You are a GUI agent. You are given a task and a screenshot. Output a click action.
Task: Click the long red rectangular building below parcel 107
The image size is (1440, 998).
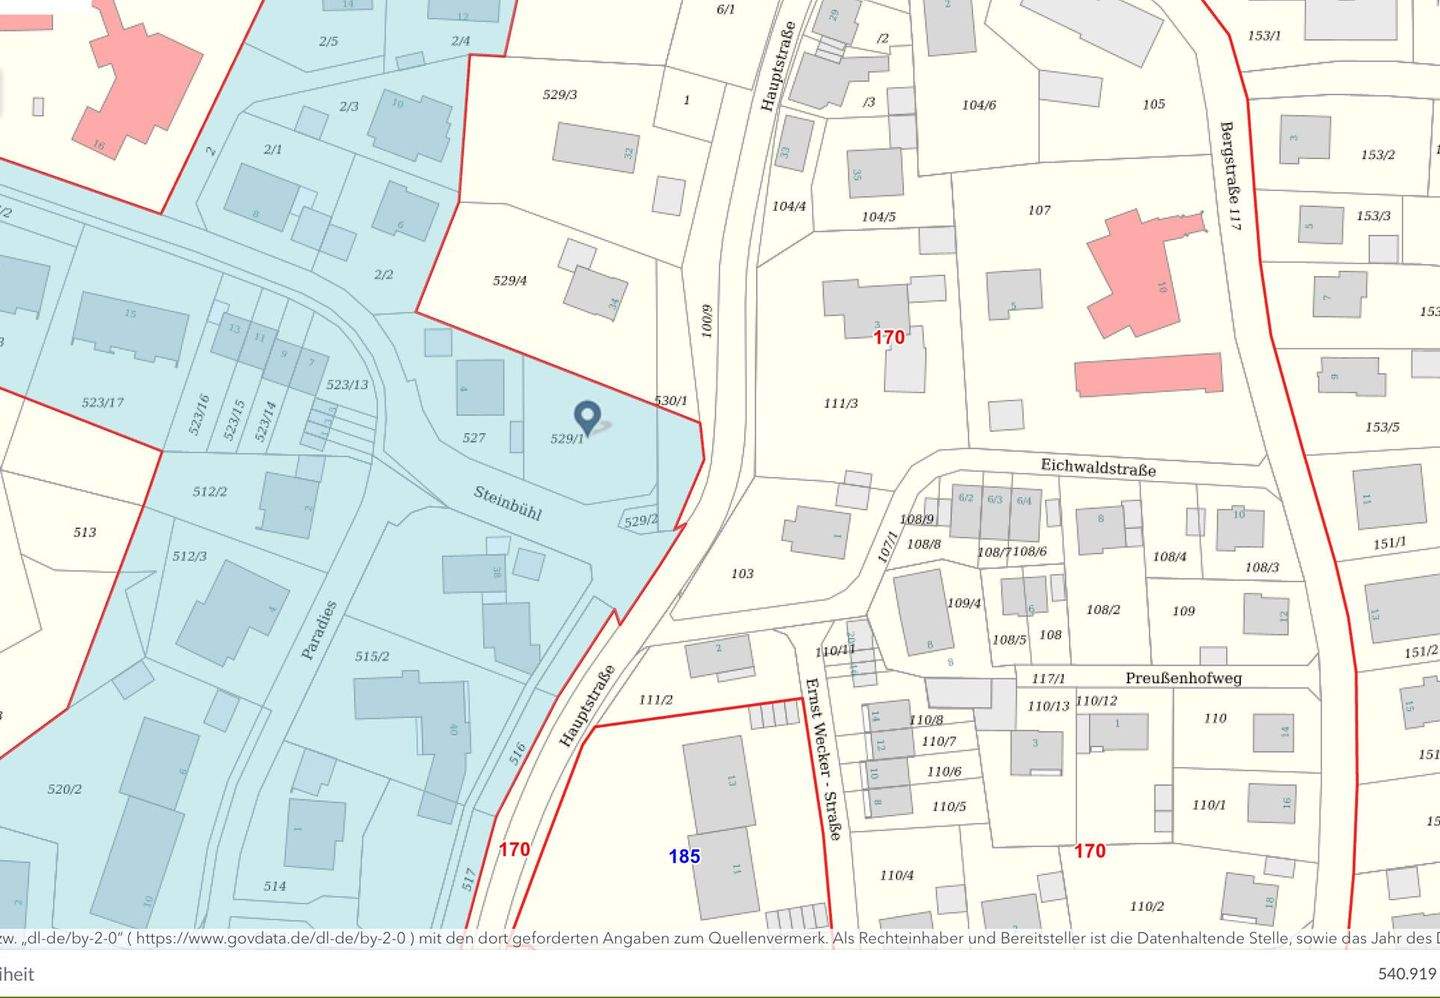(x=1148, y=375)
